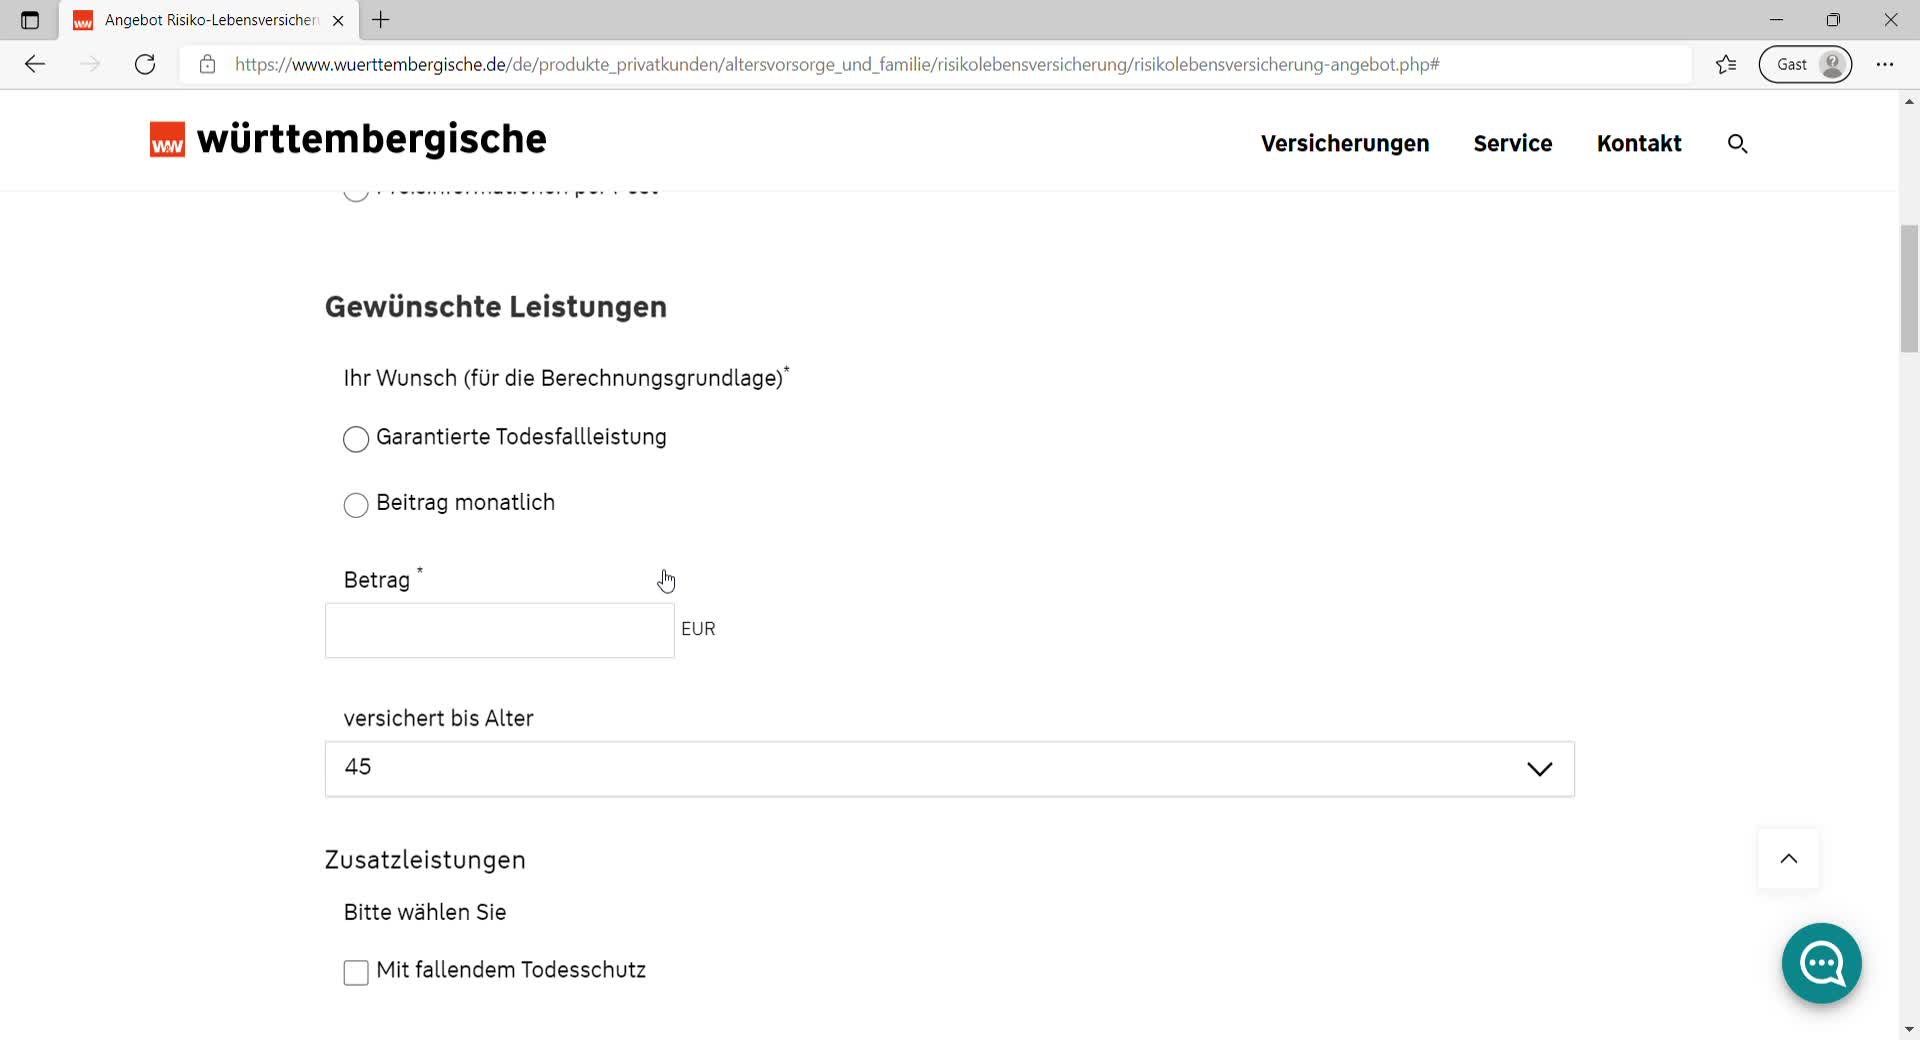The height and width of the screenshot is (1040, 1920).
Task: Open the Versicherungen menu
Action: click(x=1344, y=144)
